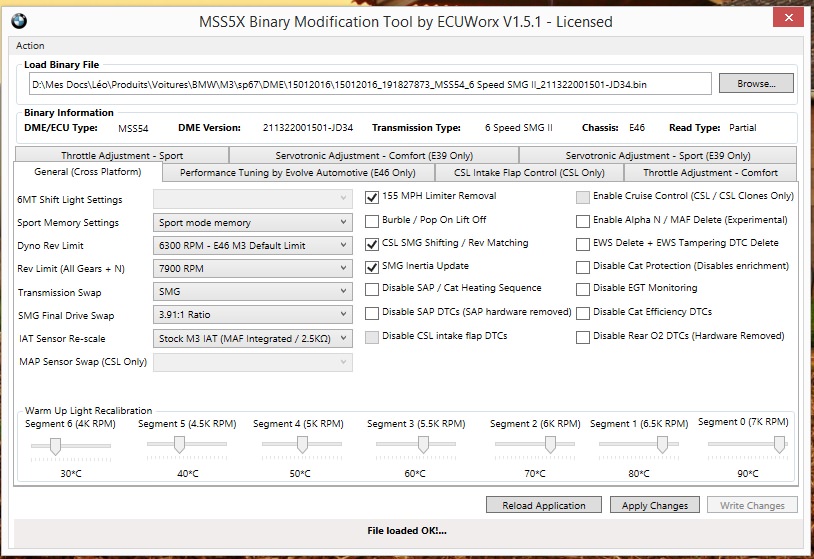Enable Burble / Pop On Lift Off

(372, 221)
